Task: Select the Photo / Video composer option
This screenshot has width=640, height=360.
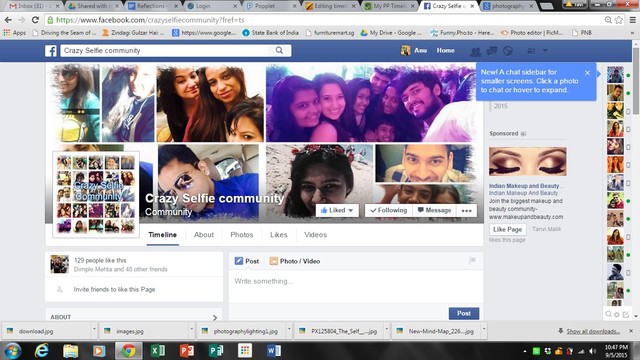Action: click(295, 261)
